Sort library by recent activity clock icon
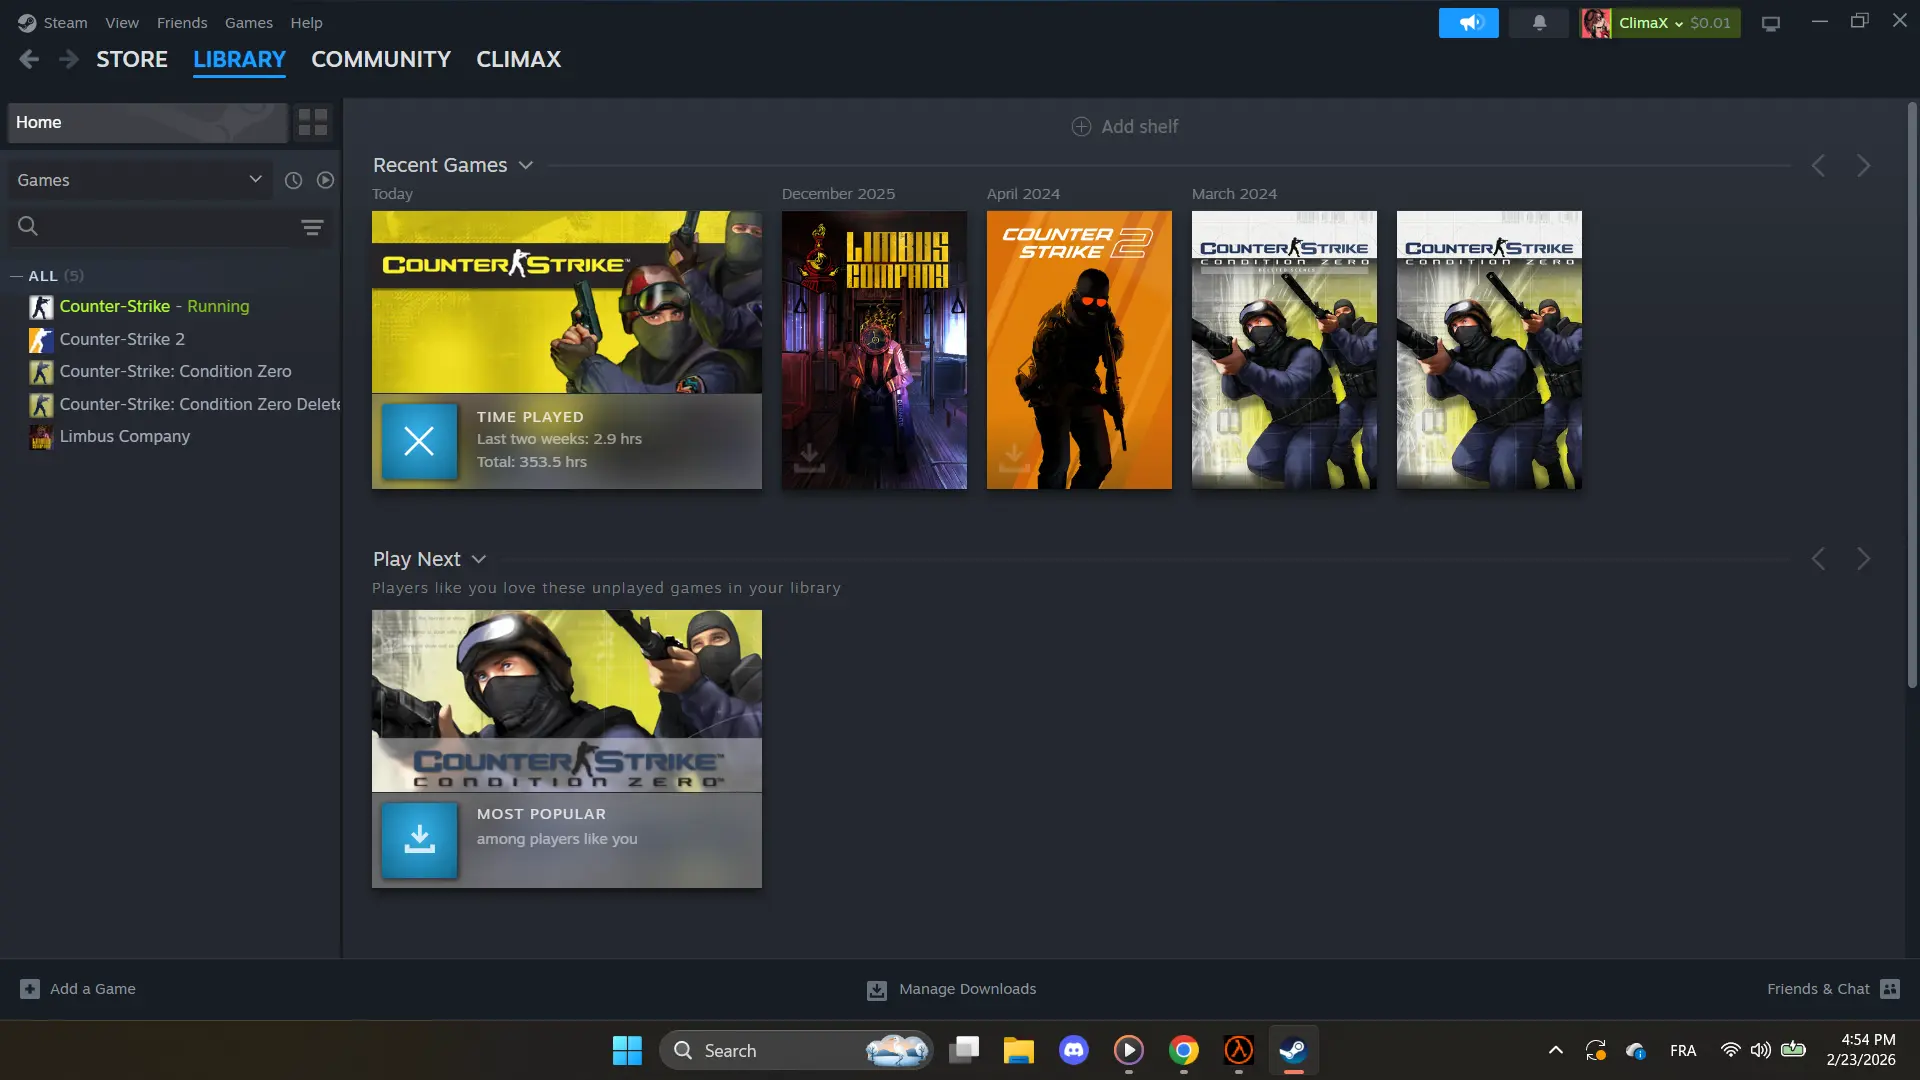This screenshot has width=1920, height=1080. 293,180
